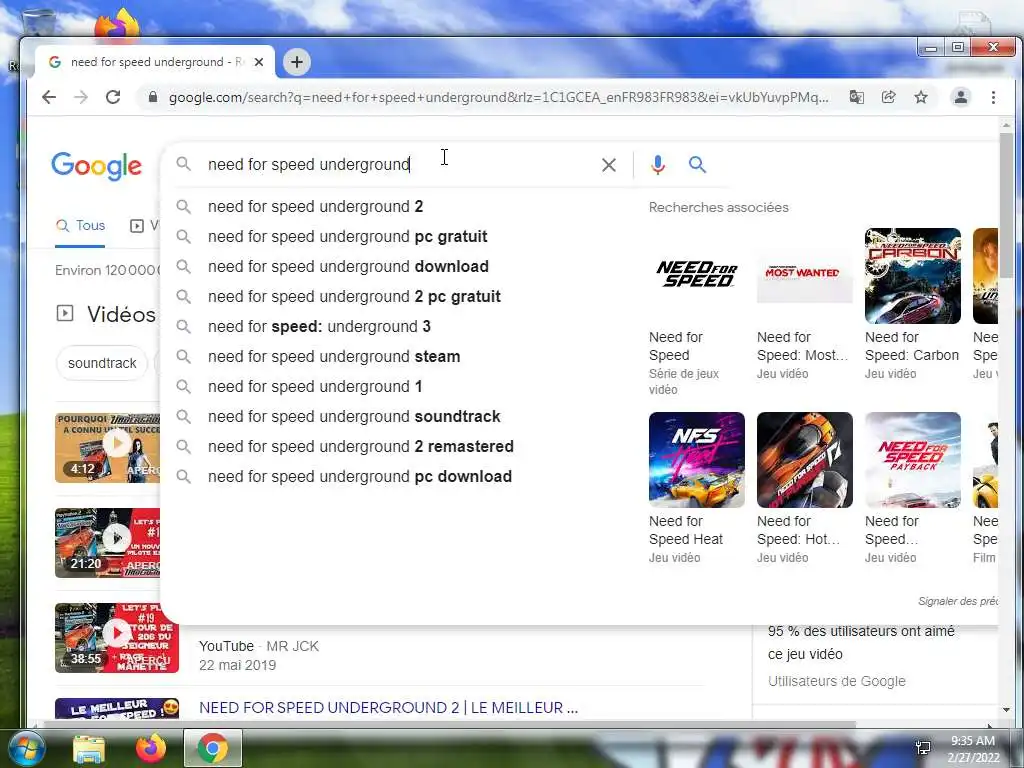The height and width of the screenshot is (768, 1024).
Task: Choose suggestion 'need for speed: underground 3'
Action: [x=319, y=327]
